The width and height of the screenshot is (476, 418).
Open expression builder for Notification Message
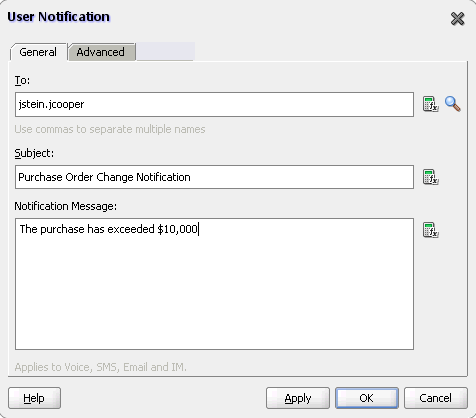click(x=430, y=230)
